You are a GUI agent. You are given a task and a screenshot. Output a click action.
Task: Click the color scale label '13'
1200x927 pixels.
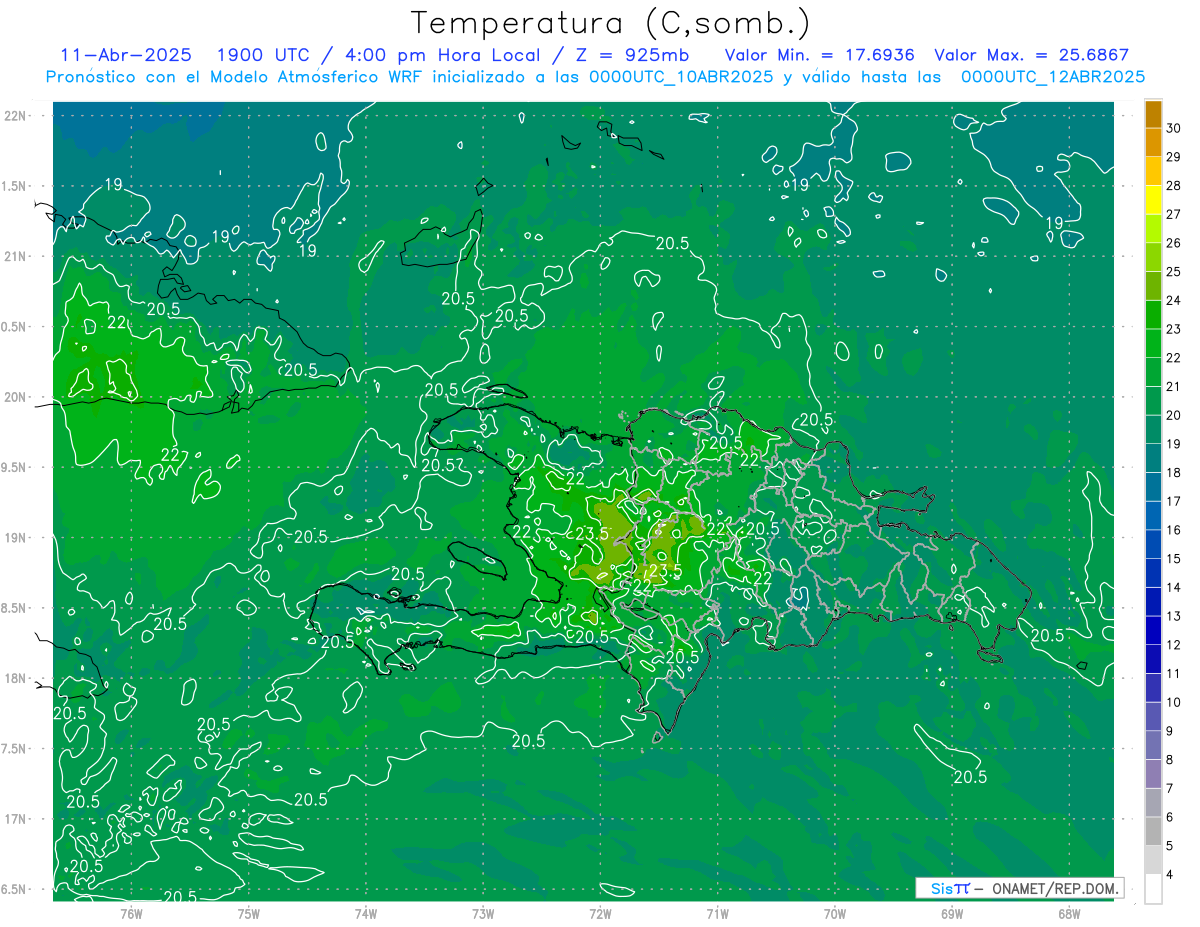1174,616
